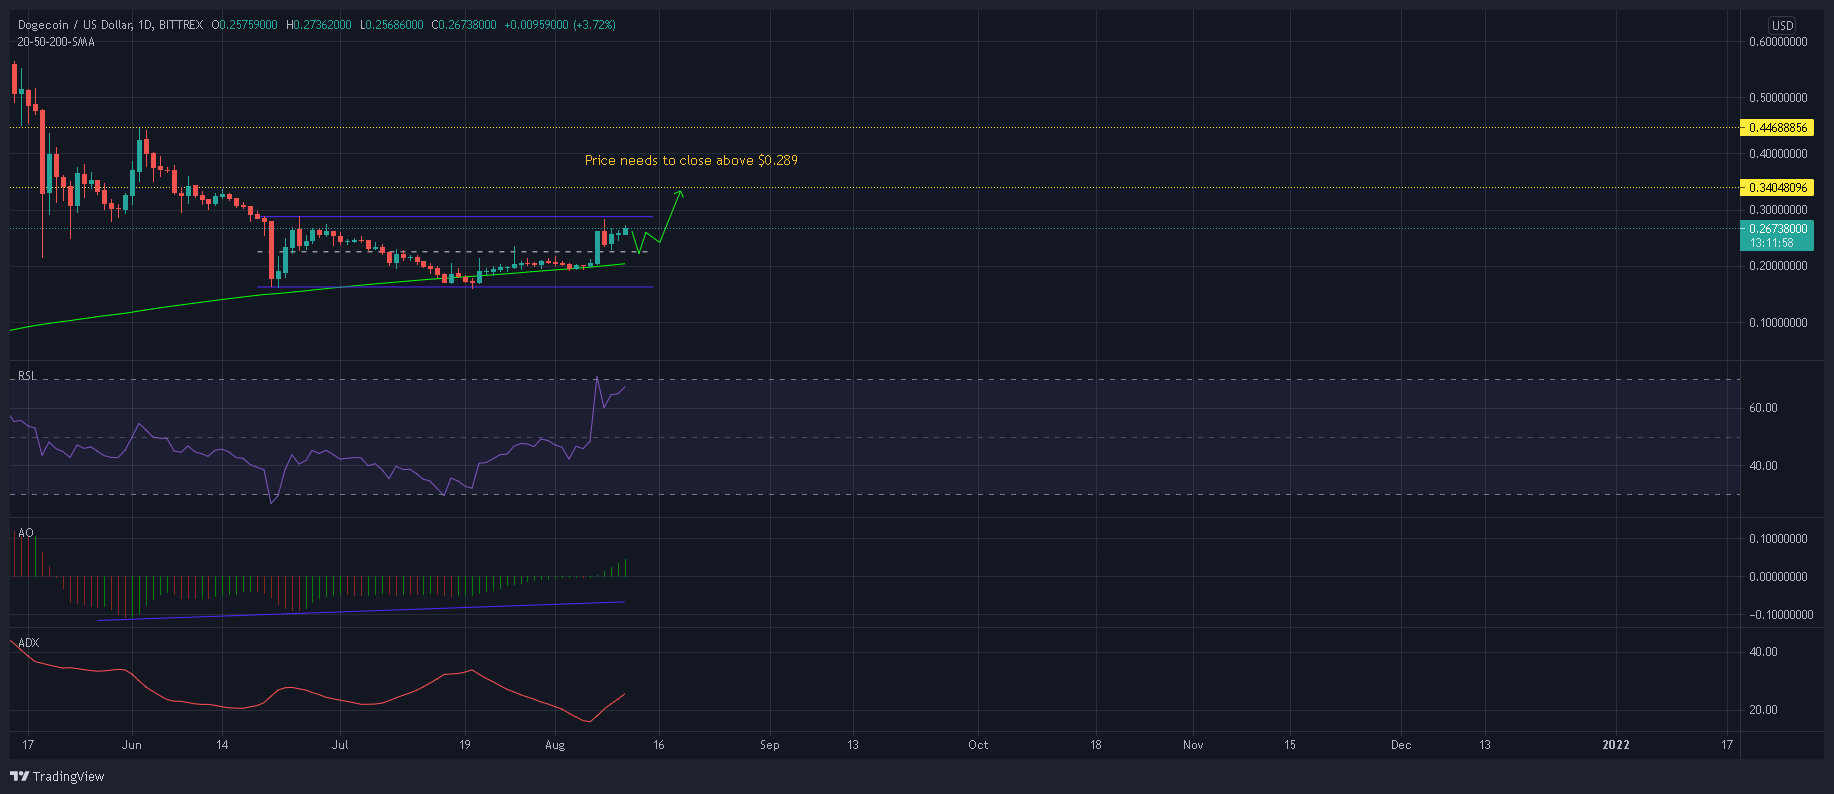Image resolution: width=1834 pixels, height=794 pixels.
Task: Click the 'Nov' date label on time axis
Action: pos(1193,745)
